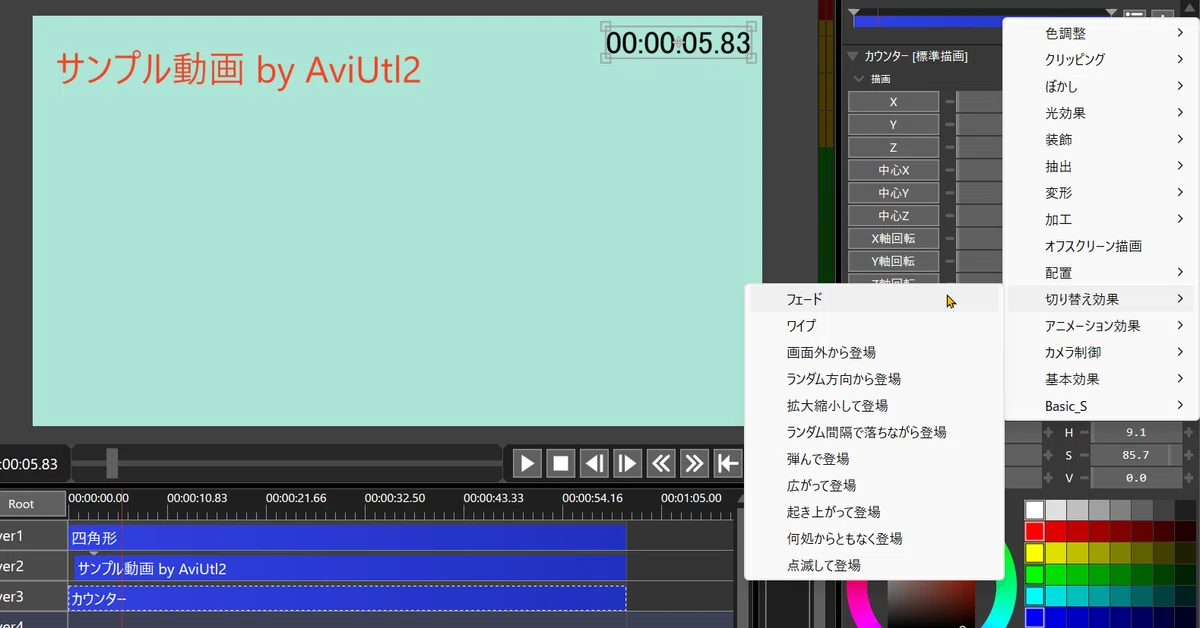This screenshot has height=628, width=1200.
Task: Open the 抽出 submenu
Action: click(1103, 166)
